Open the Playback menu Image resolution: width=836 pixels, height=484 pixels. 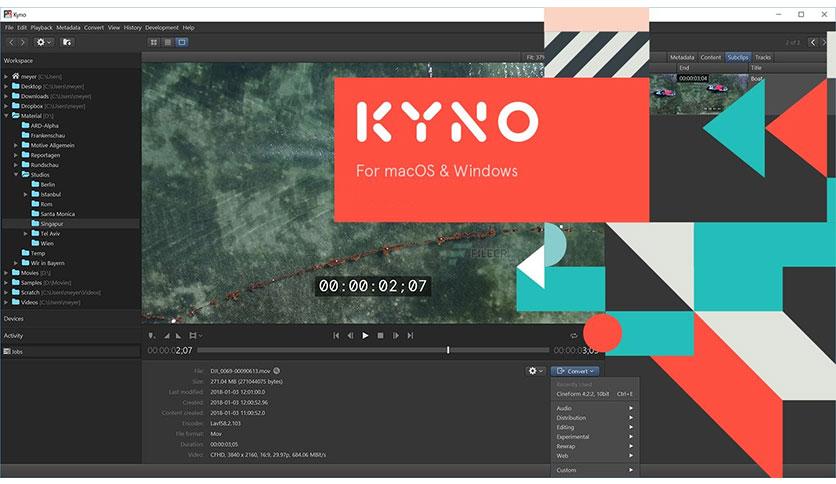42,28
